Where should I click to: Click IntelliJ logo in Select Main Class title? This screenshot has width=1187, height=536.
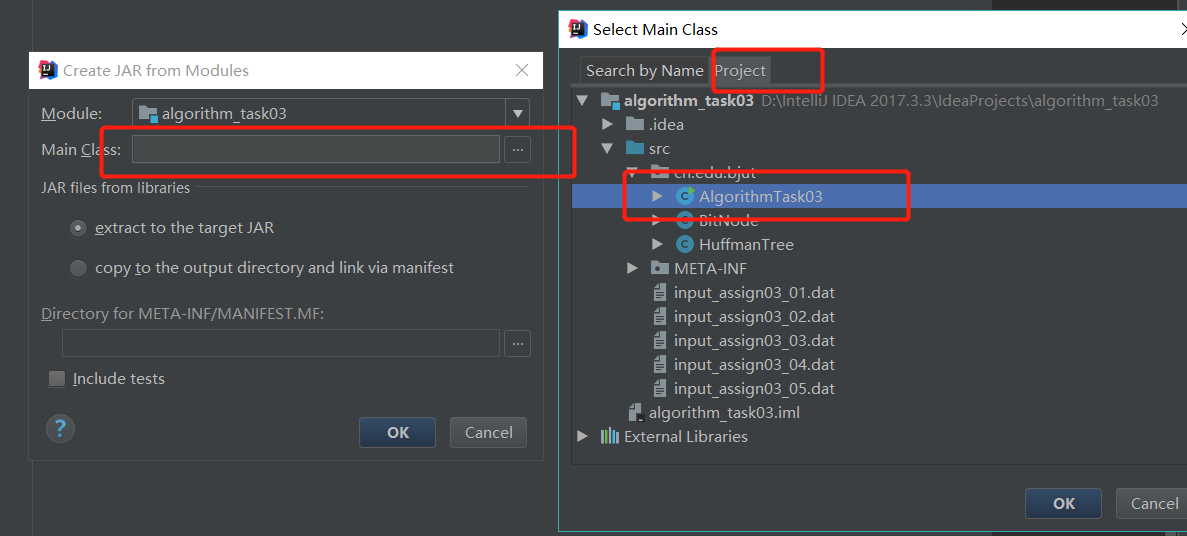pos(578,30)
